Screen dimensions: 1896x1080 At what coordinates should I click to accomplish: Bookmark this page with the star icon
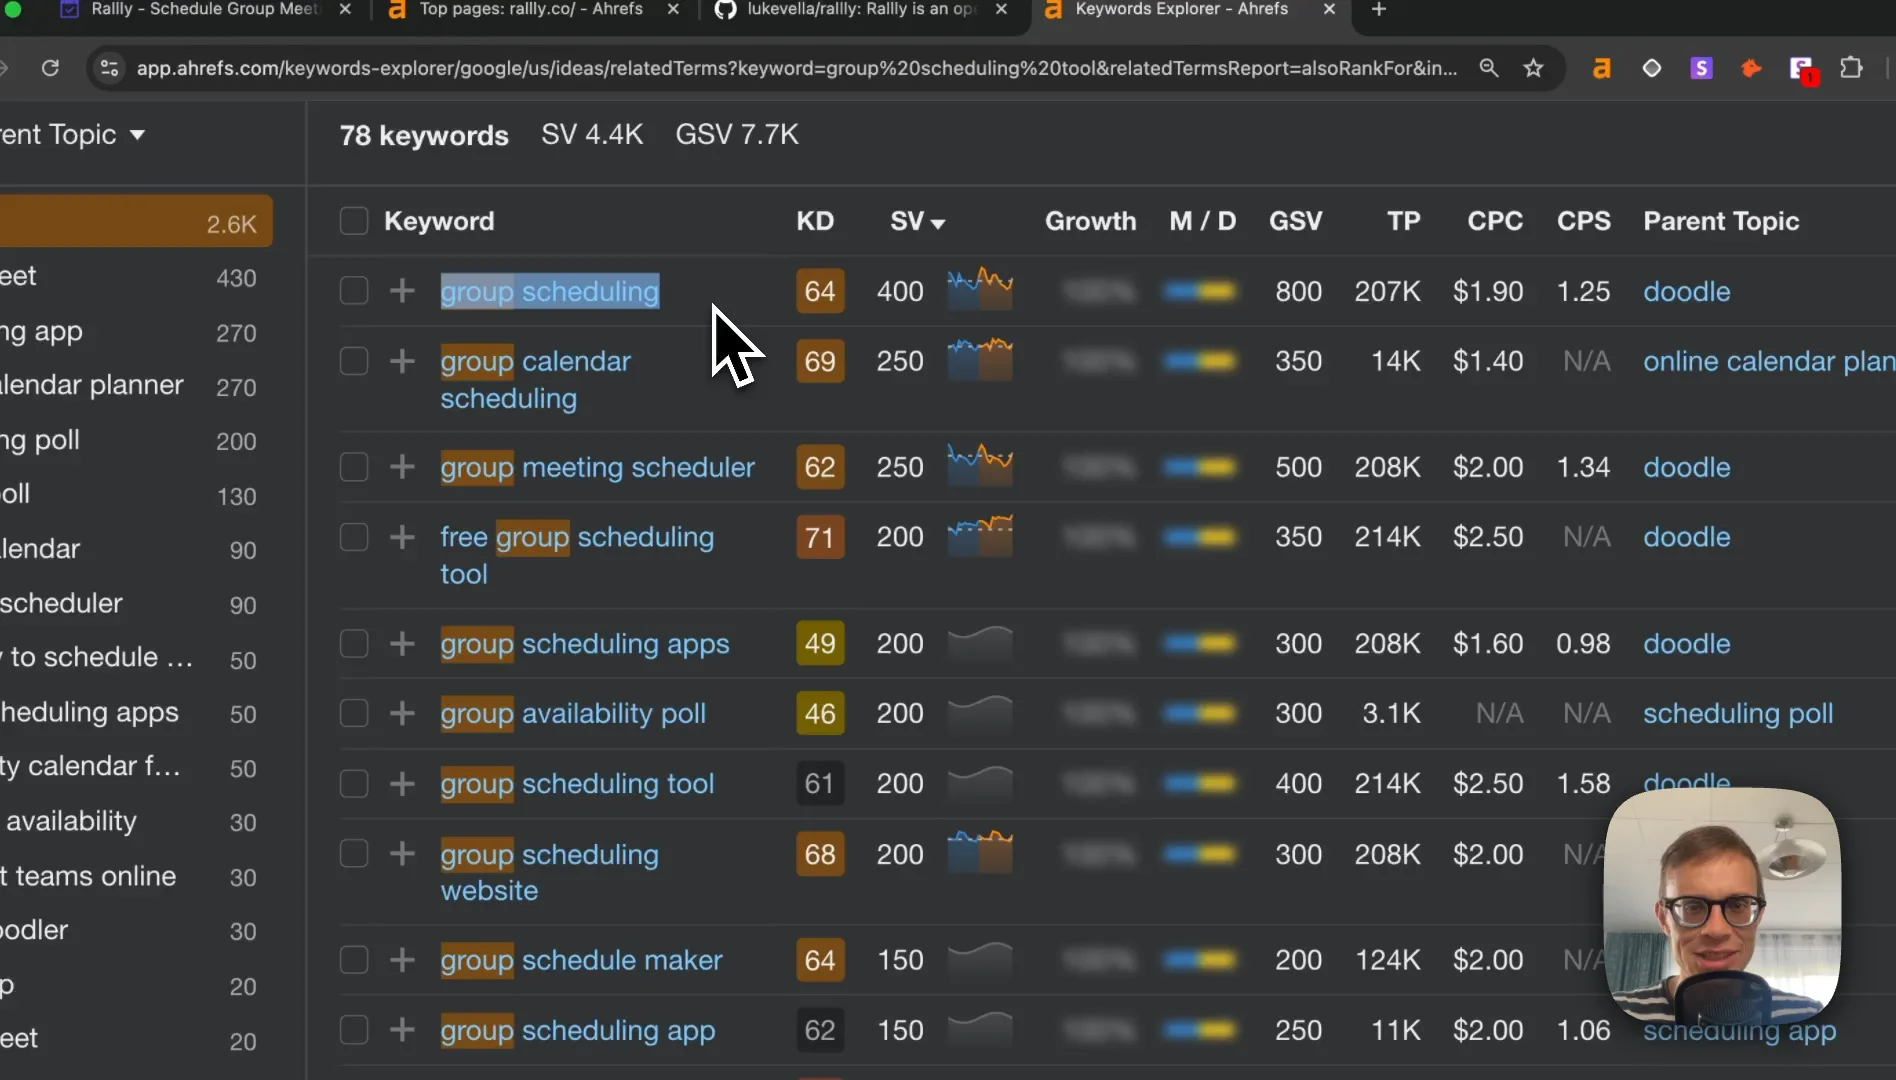(x=1533, y=68)
